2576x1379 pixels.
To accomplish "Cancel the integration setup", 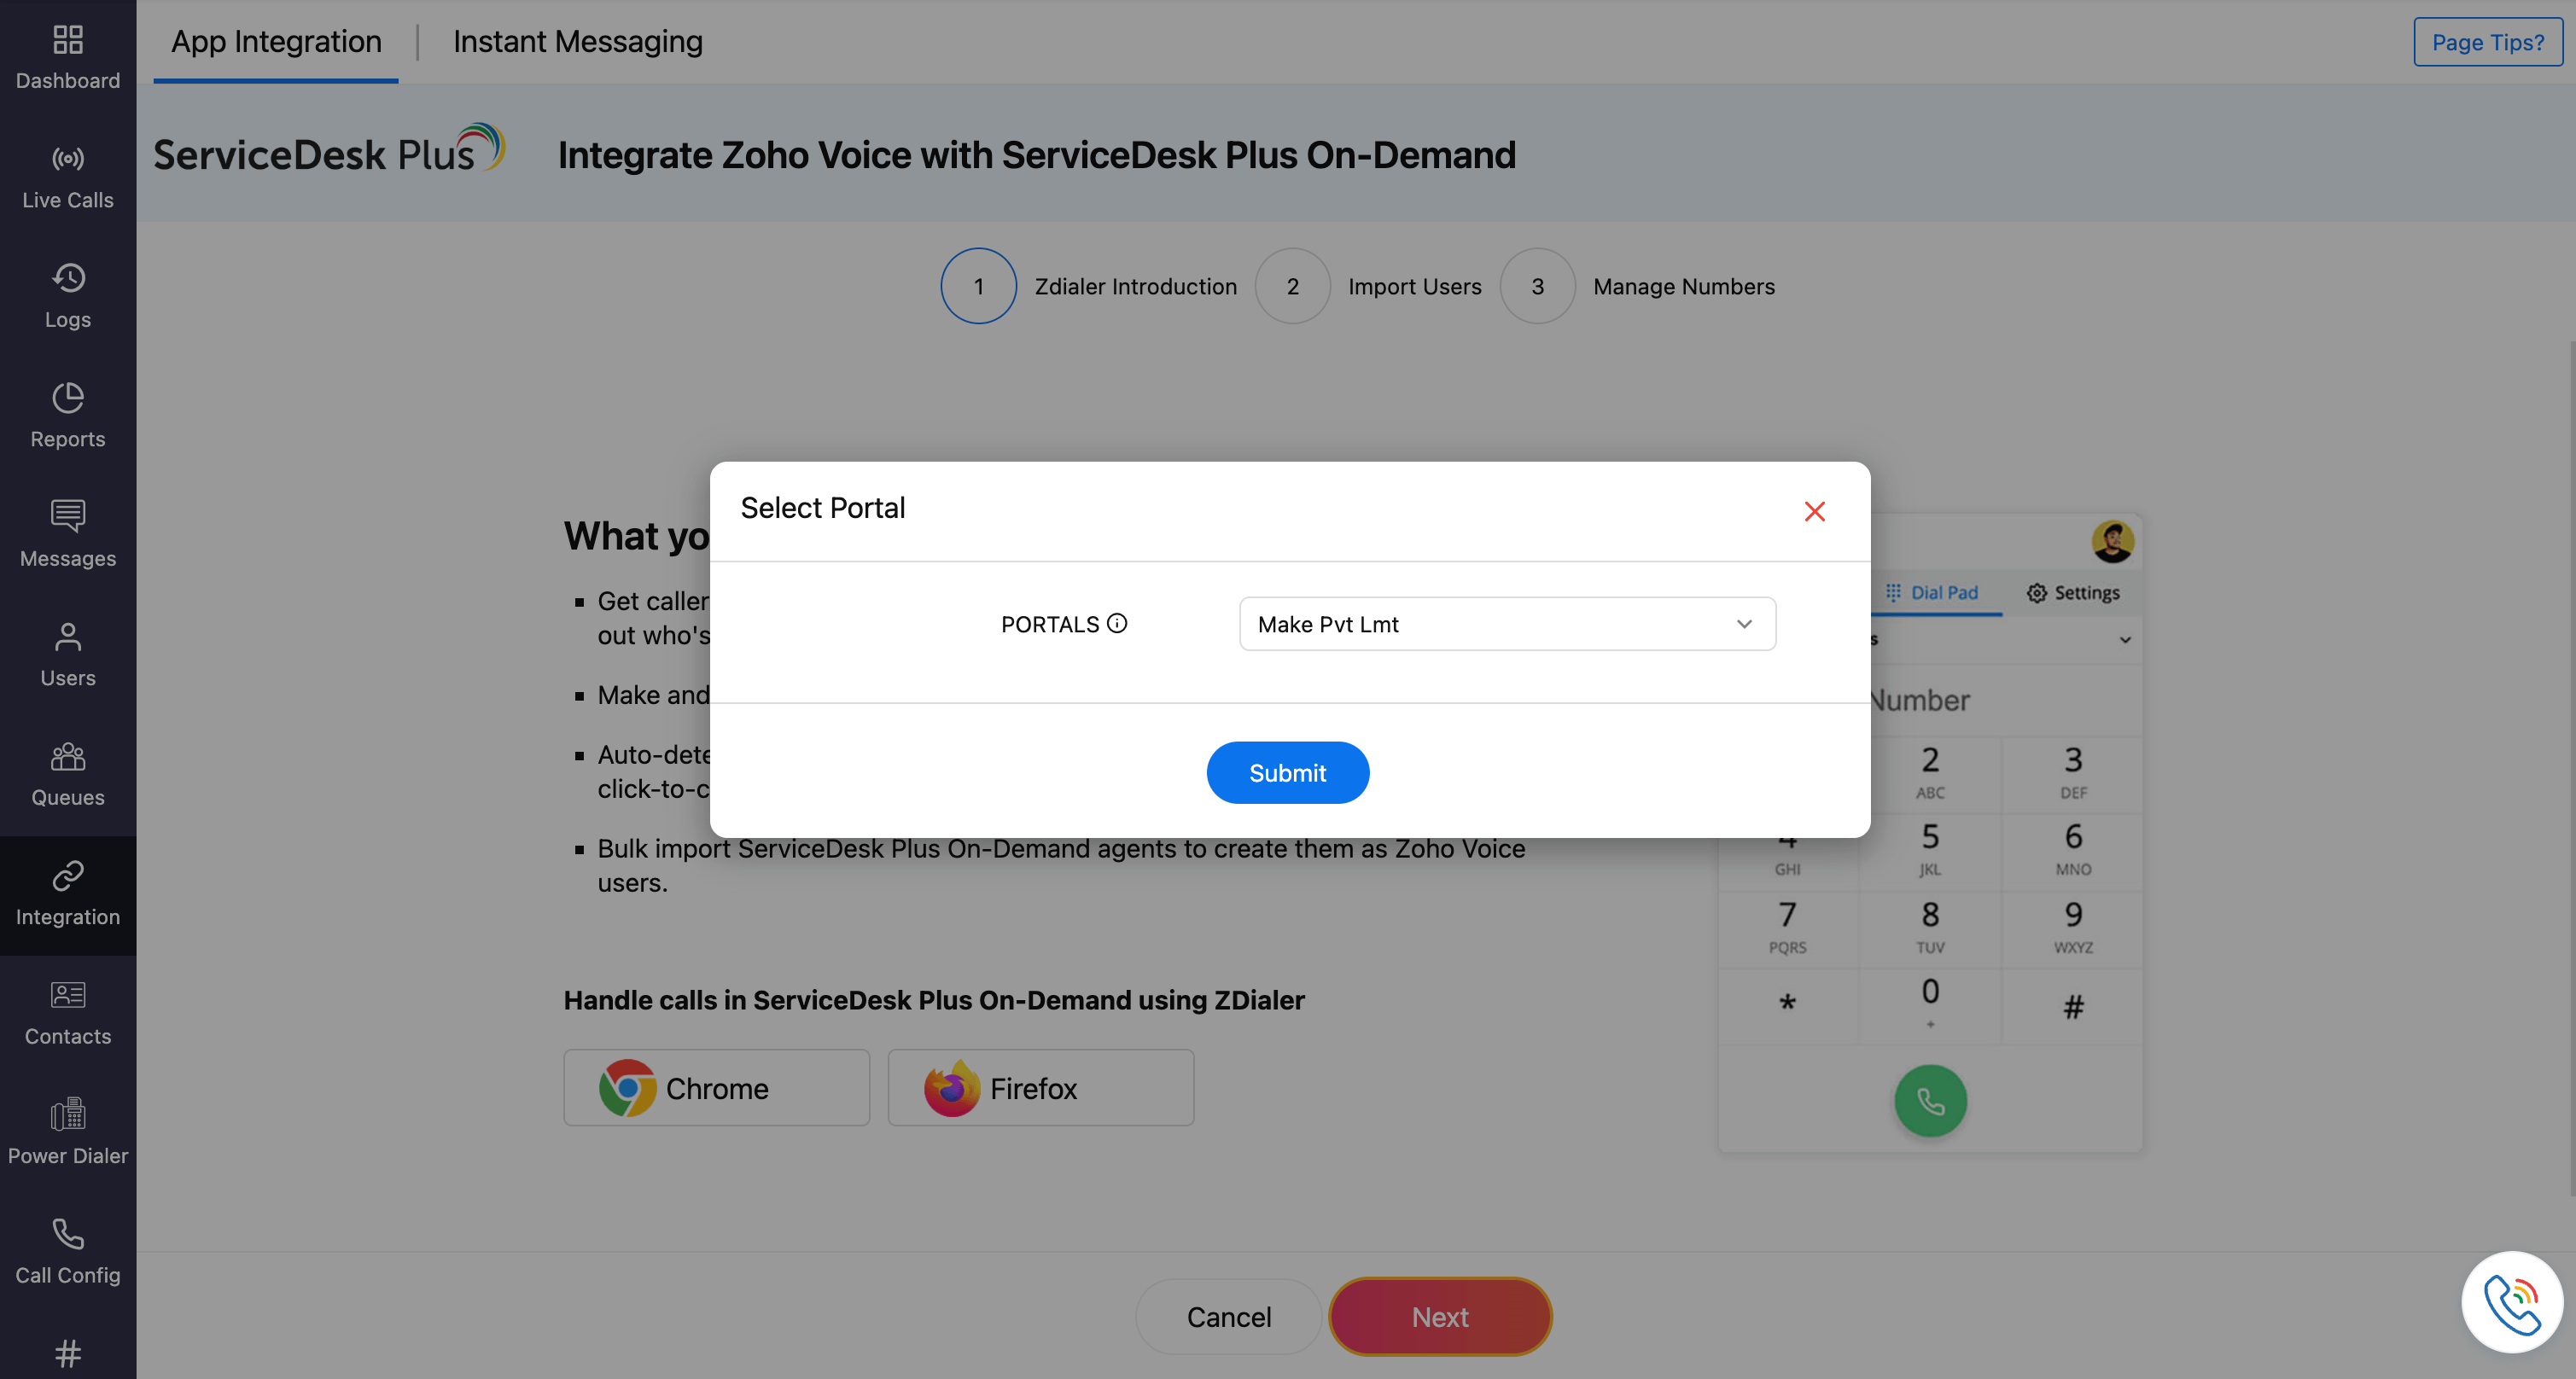I will click(1228, 1316).
